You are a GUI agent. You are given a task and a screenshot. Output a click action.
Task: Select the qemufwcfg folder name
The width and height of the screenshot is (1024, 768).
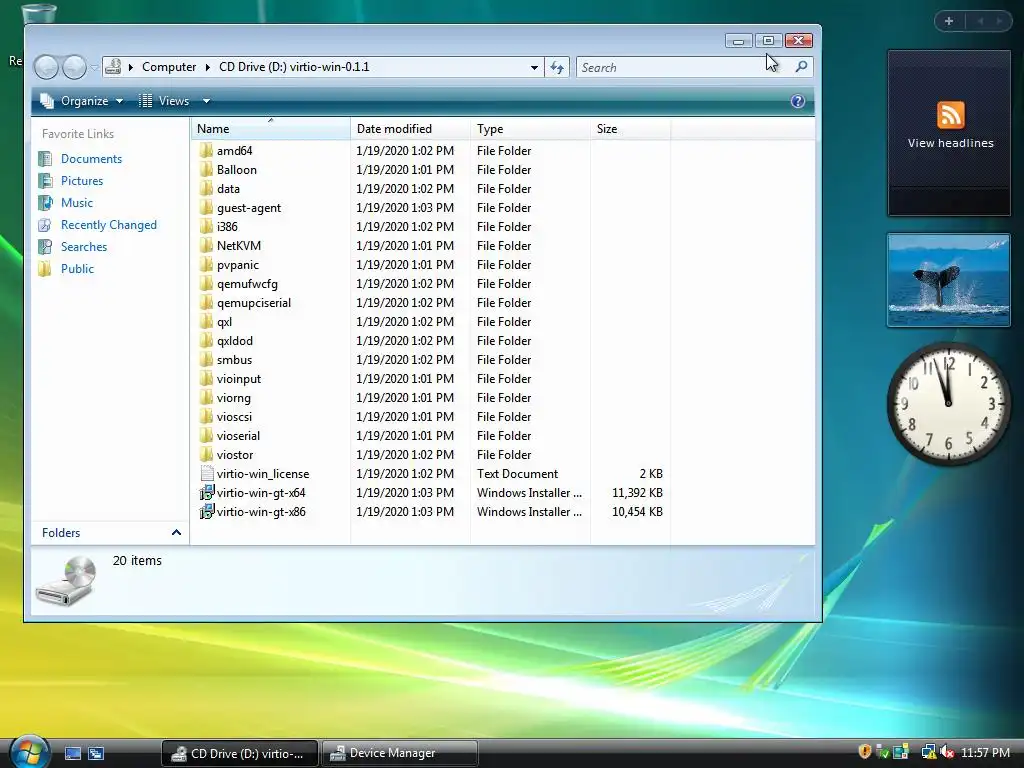(x=248, y=284)
